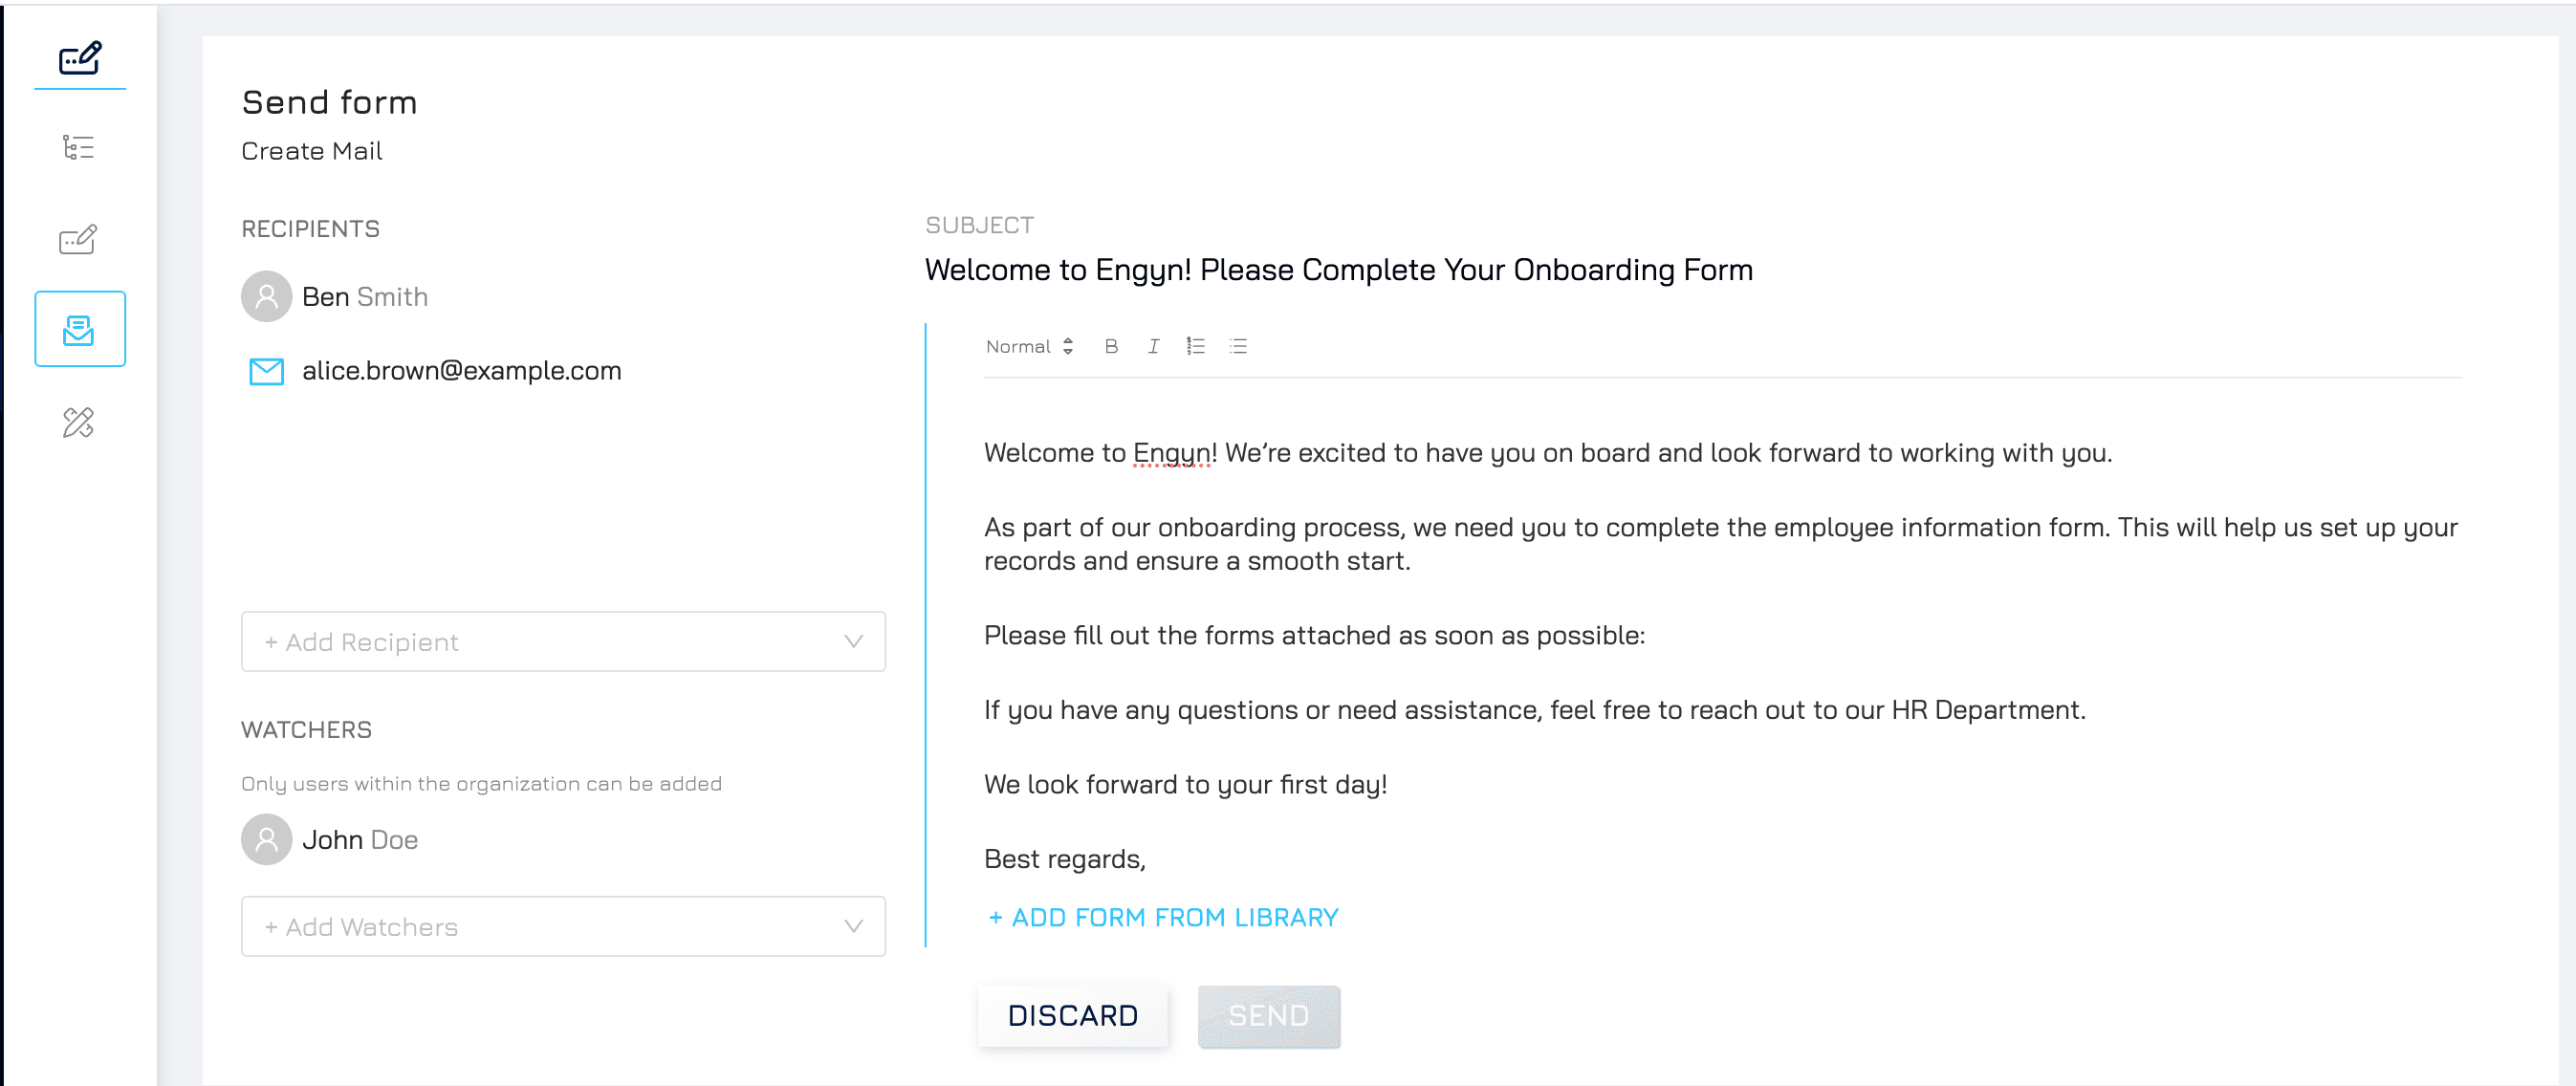Select recipient Ben Smith avatar
Screen dimensions: 2576x1086
tap(266, 297)
